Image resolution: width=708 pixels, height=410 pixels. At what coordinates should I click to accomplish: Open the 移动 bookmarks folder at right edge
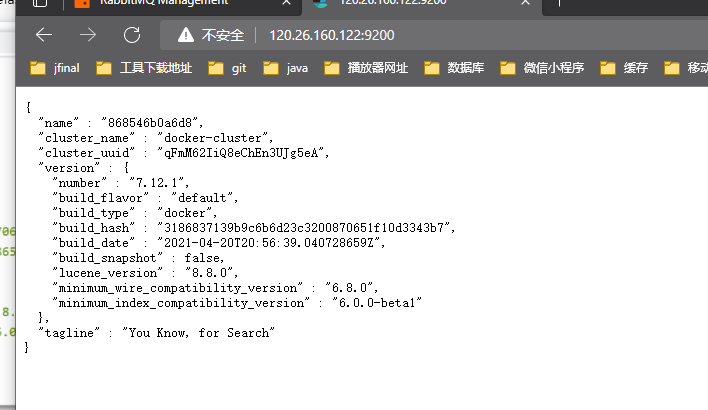(x=685, y=68)
